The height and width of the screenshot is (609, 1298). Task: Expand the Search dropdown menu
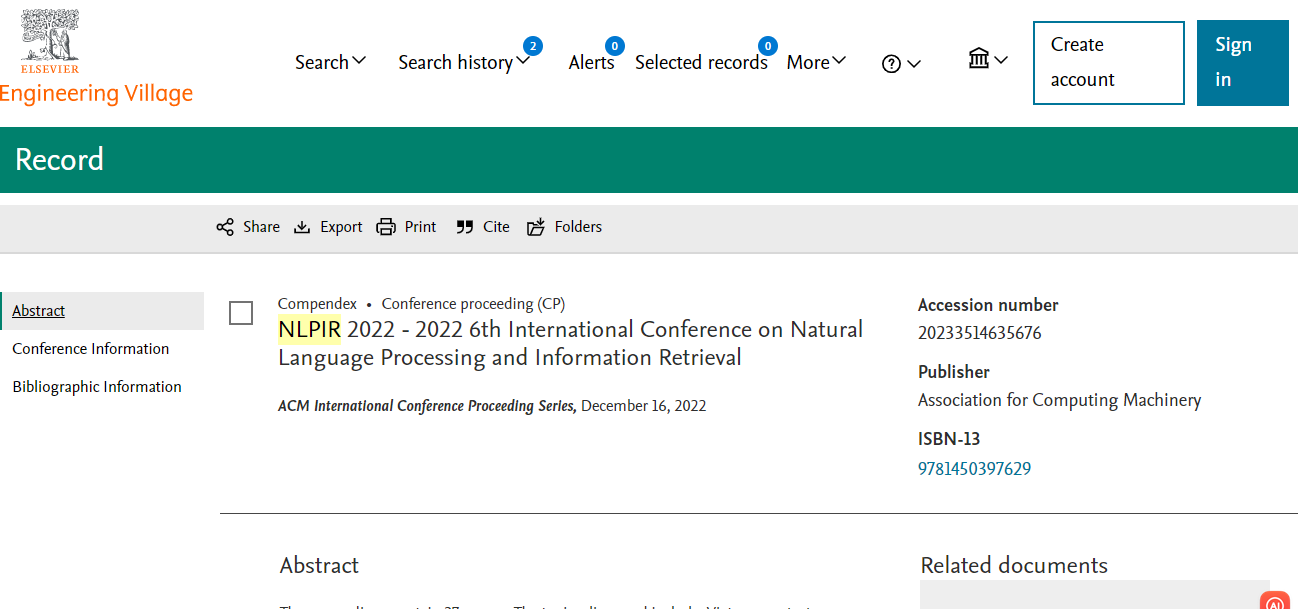tap(331, 62)
